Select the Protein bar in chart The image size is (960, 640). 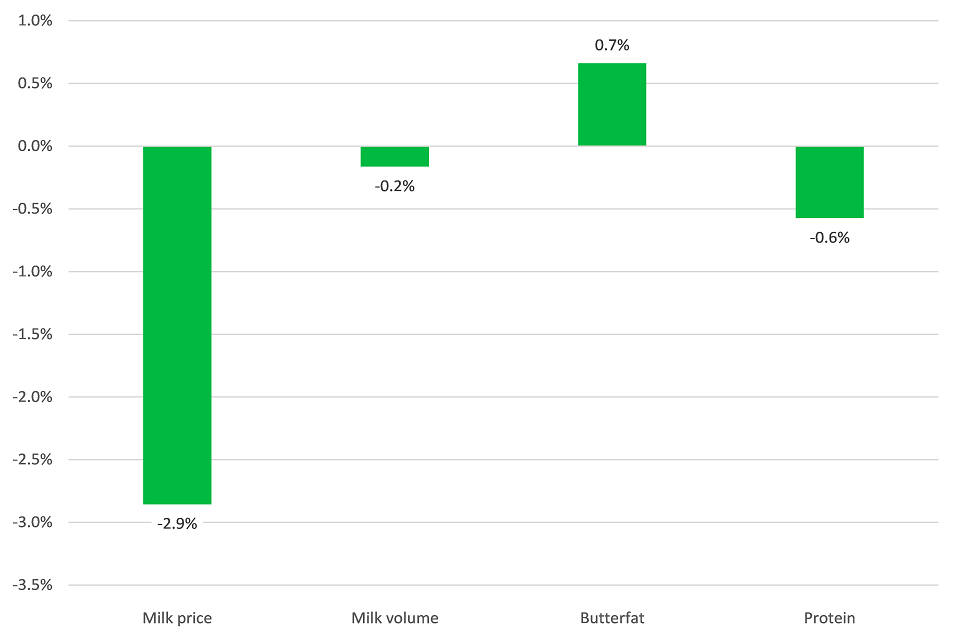[829, 182]
